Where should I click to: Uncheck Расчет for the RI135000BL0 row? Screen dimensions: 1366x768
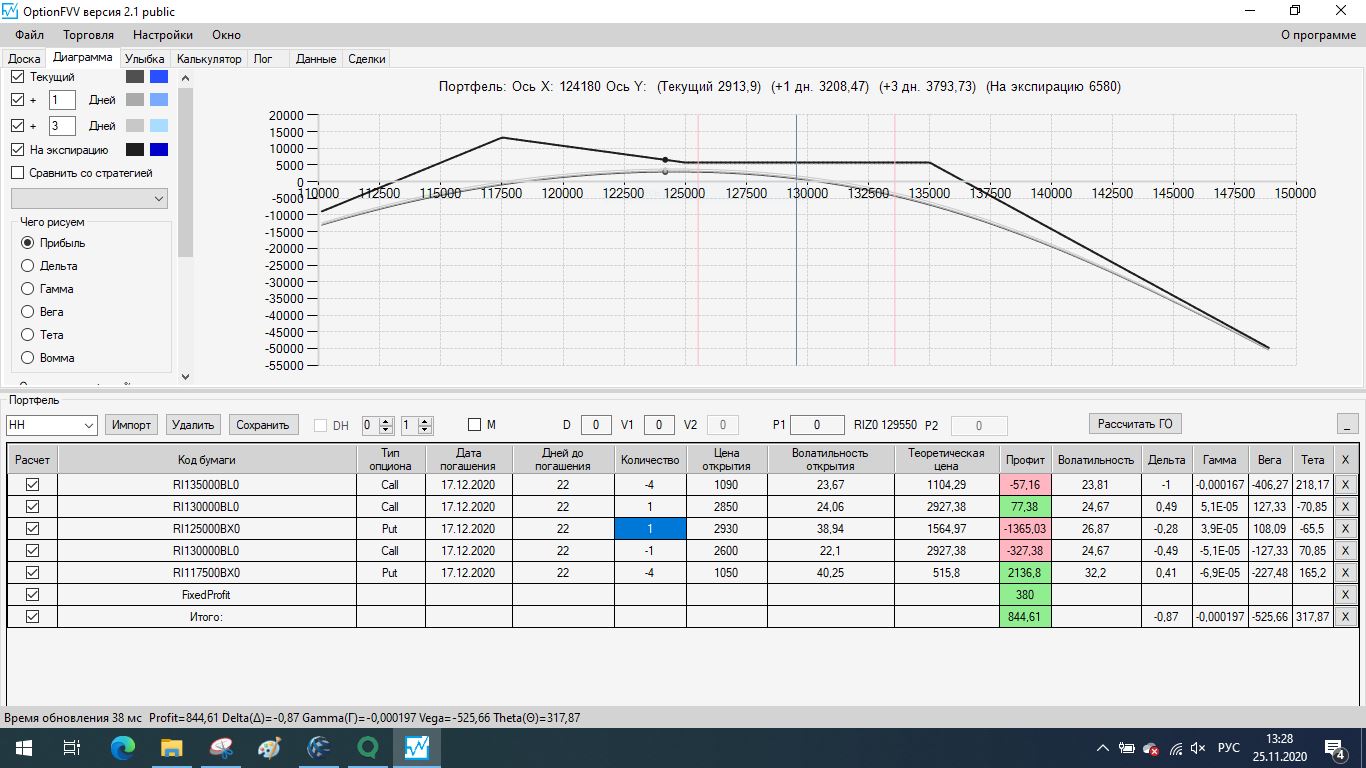pyautogui.click(x=32, y=484)
